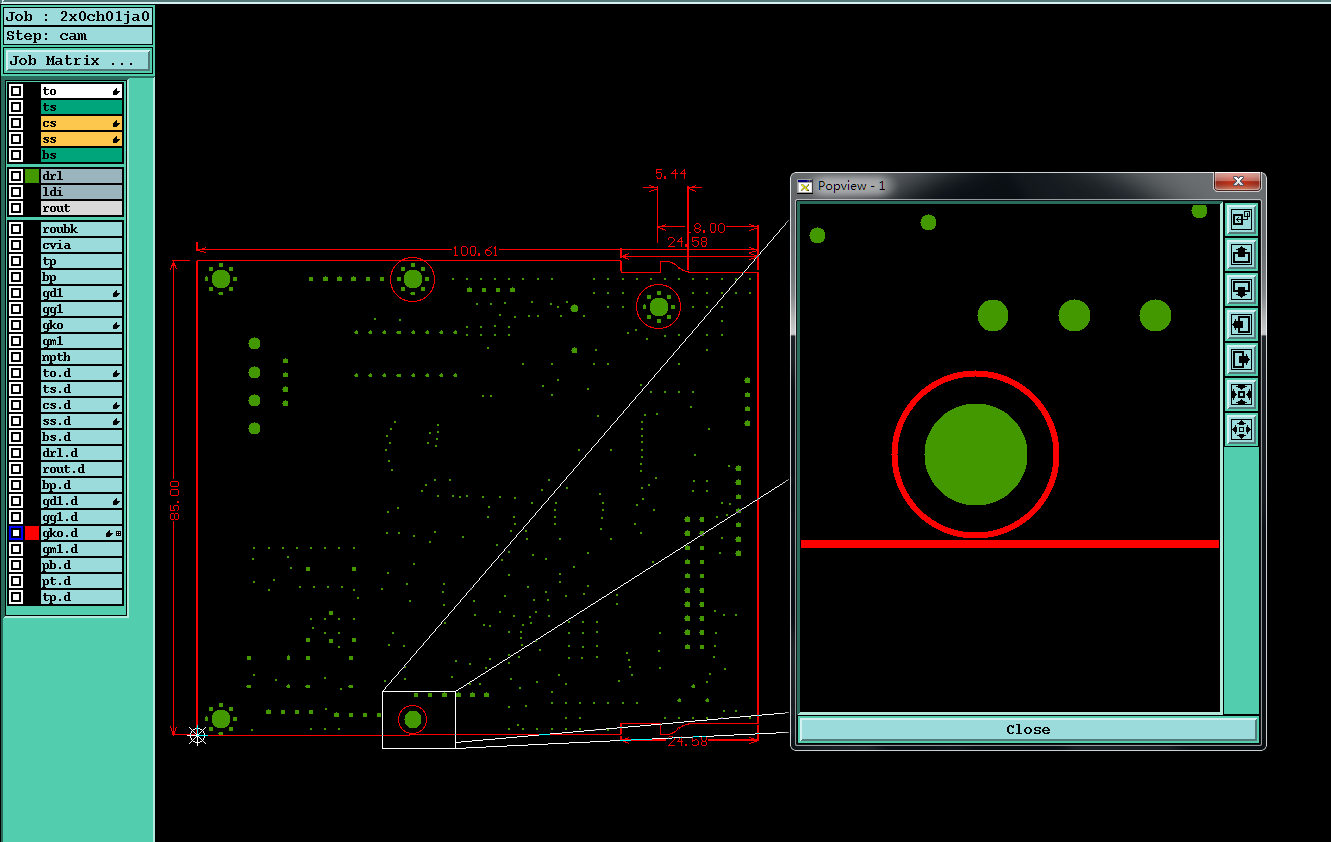This screenshot has height=842, width=1331.
Task: Select the 'ldi' layer name
Action: coord(82,192)
